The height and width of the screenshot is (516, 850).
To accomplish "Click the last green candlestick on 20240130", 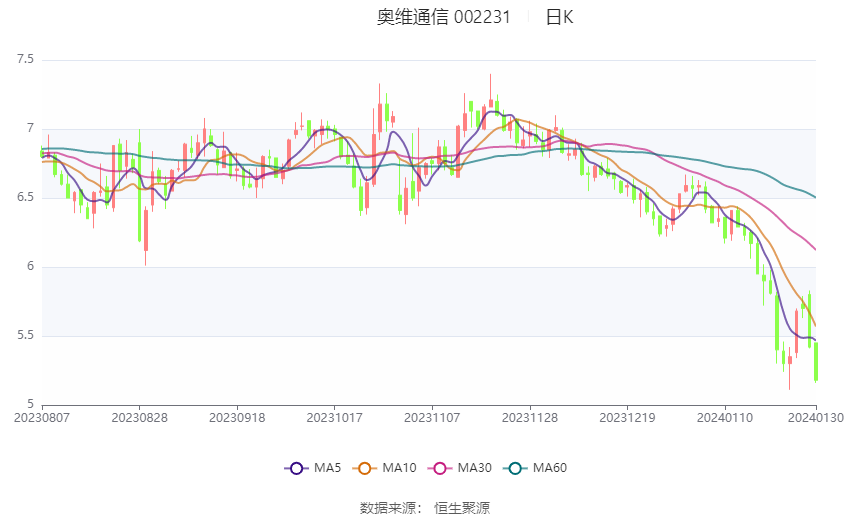I will (x=816, y=362).
